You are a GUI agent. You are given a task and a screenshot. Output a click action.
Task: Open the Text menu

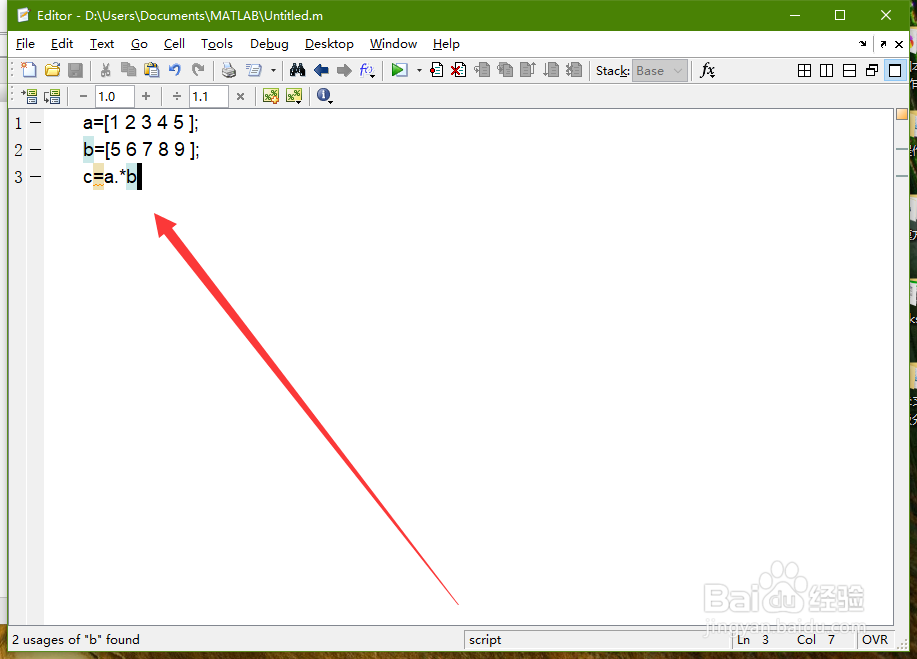pos(102,44)
